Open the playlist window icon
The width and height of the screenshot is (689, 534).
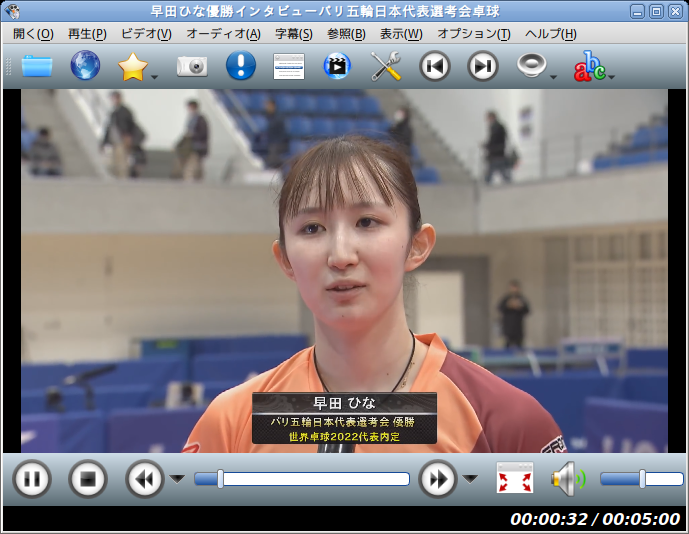pyautogui.click(x=289, y=66)
